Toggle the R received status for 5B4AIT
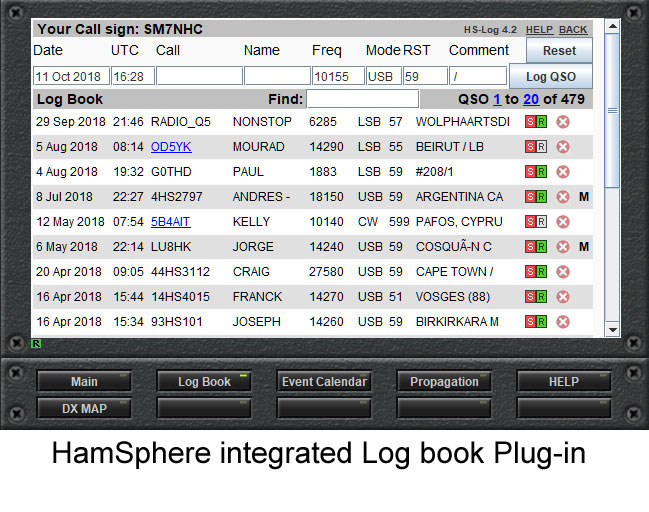Viewport: 649px width, 512px height. click(541, 222)
